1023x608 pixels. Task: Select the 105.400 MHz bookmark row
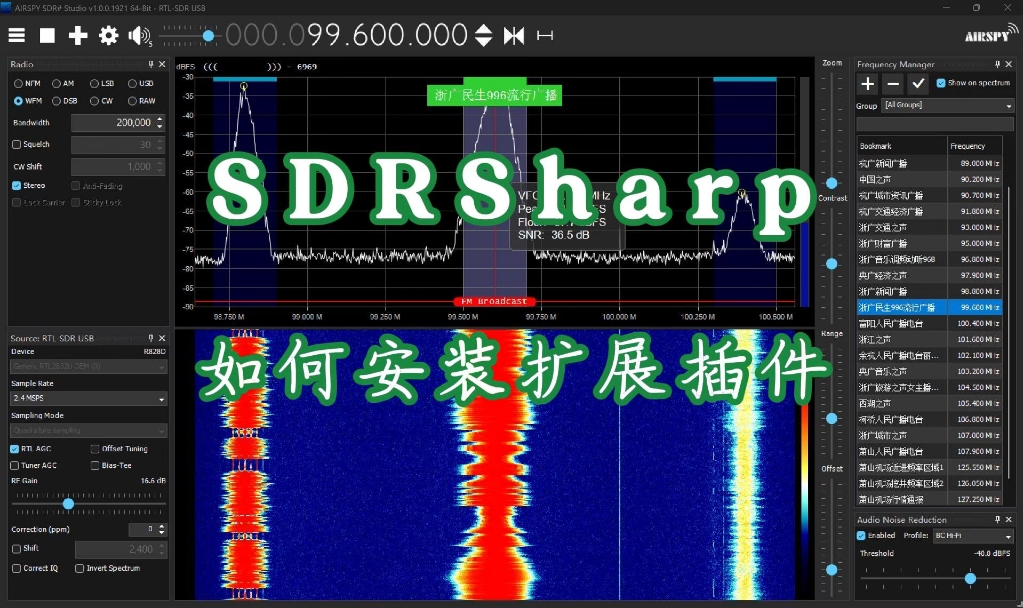click(930, 403)
